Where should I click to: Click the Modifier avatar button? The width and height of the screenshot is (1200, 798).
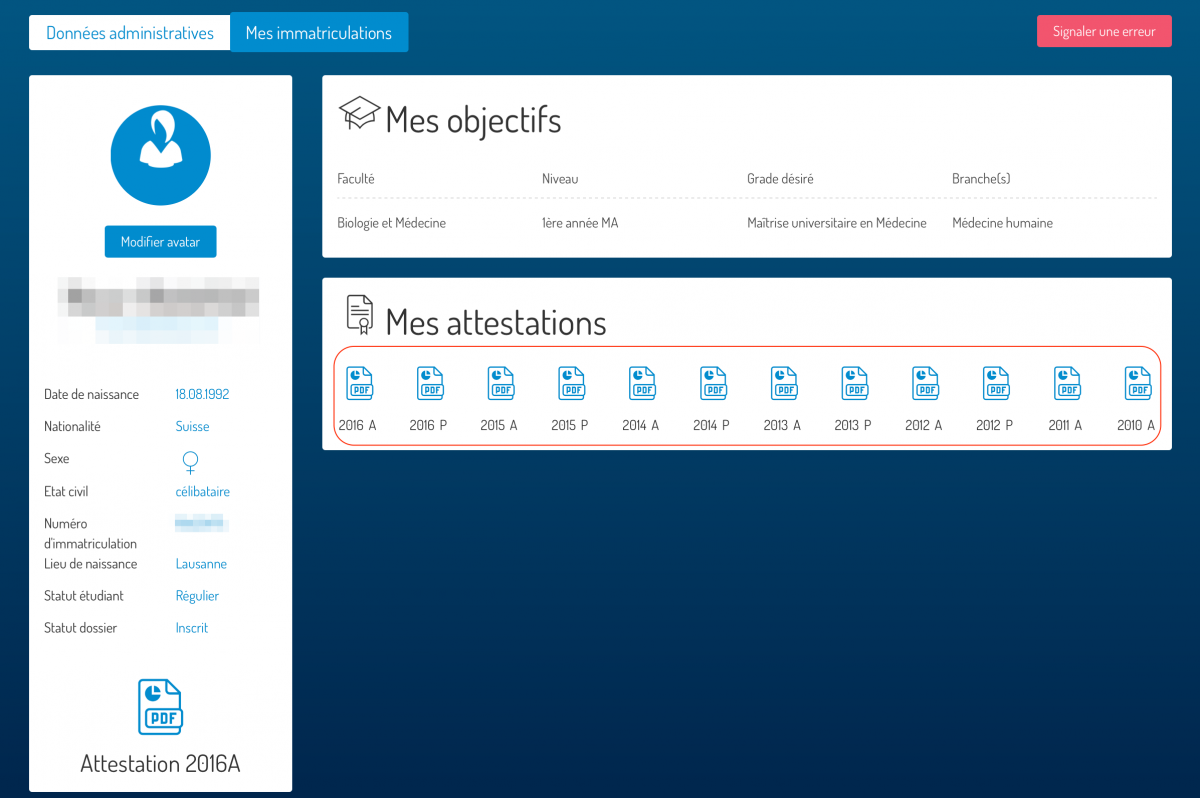point(160,242)
